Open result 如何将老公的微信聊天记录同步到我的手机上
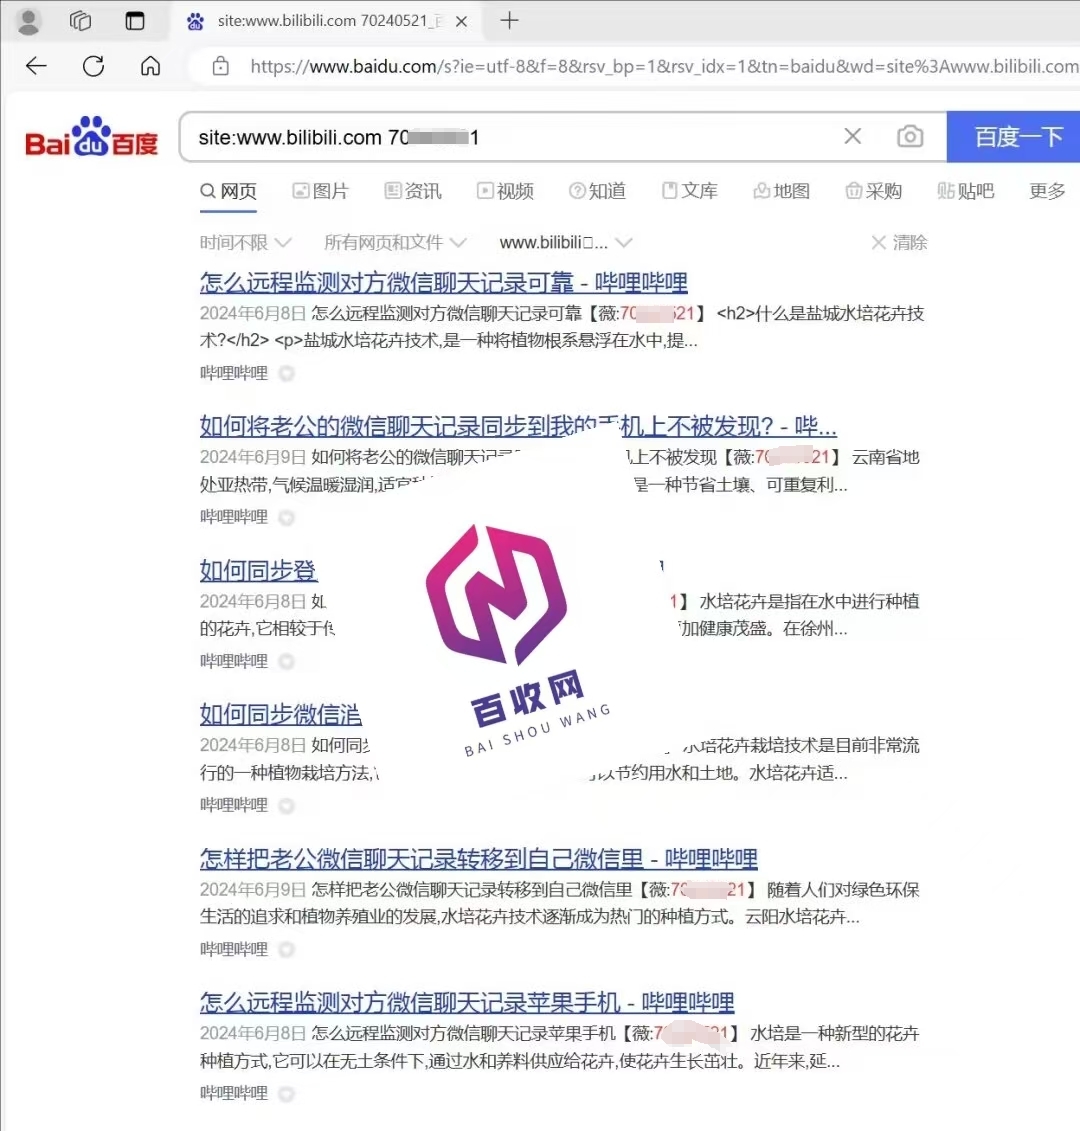This screenshot has width=1080, height=1131. tap(518, 426)
